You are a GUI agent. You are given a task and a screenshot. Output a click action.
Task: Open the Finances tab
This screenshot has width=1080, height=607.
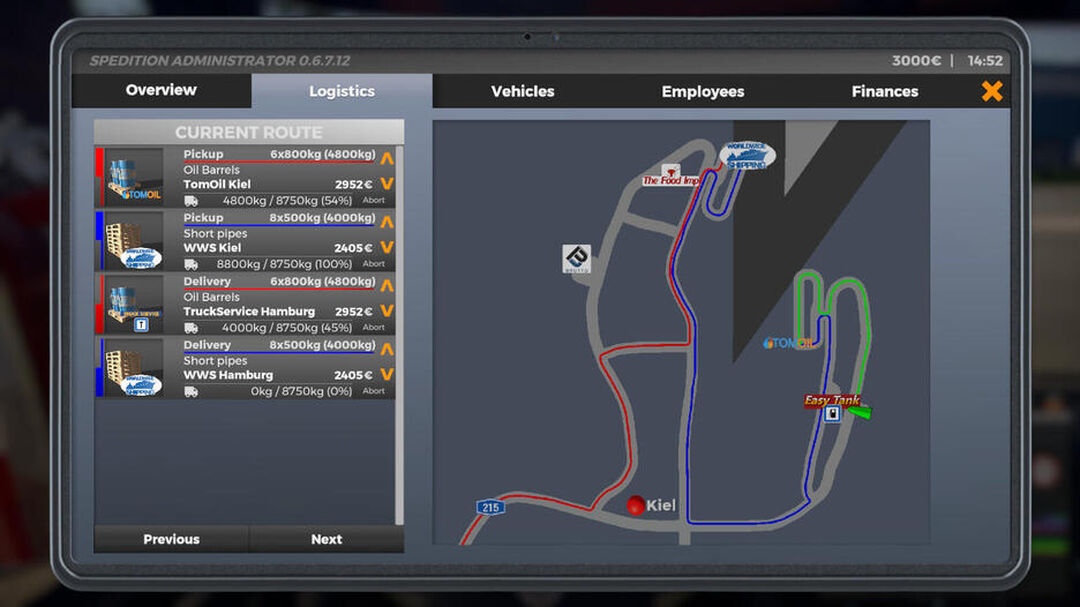(x=884, y=91)
